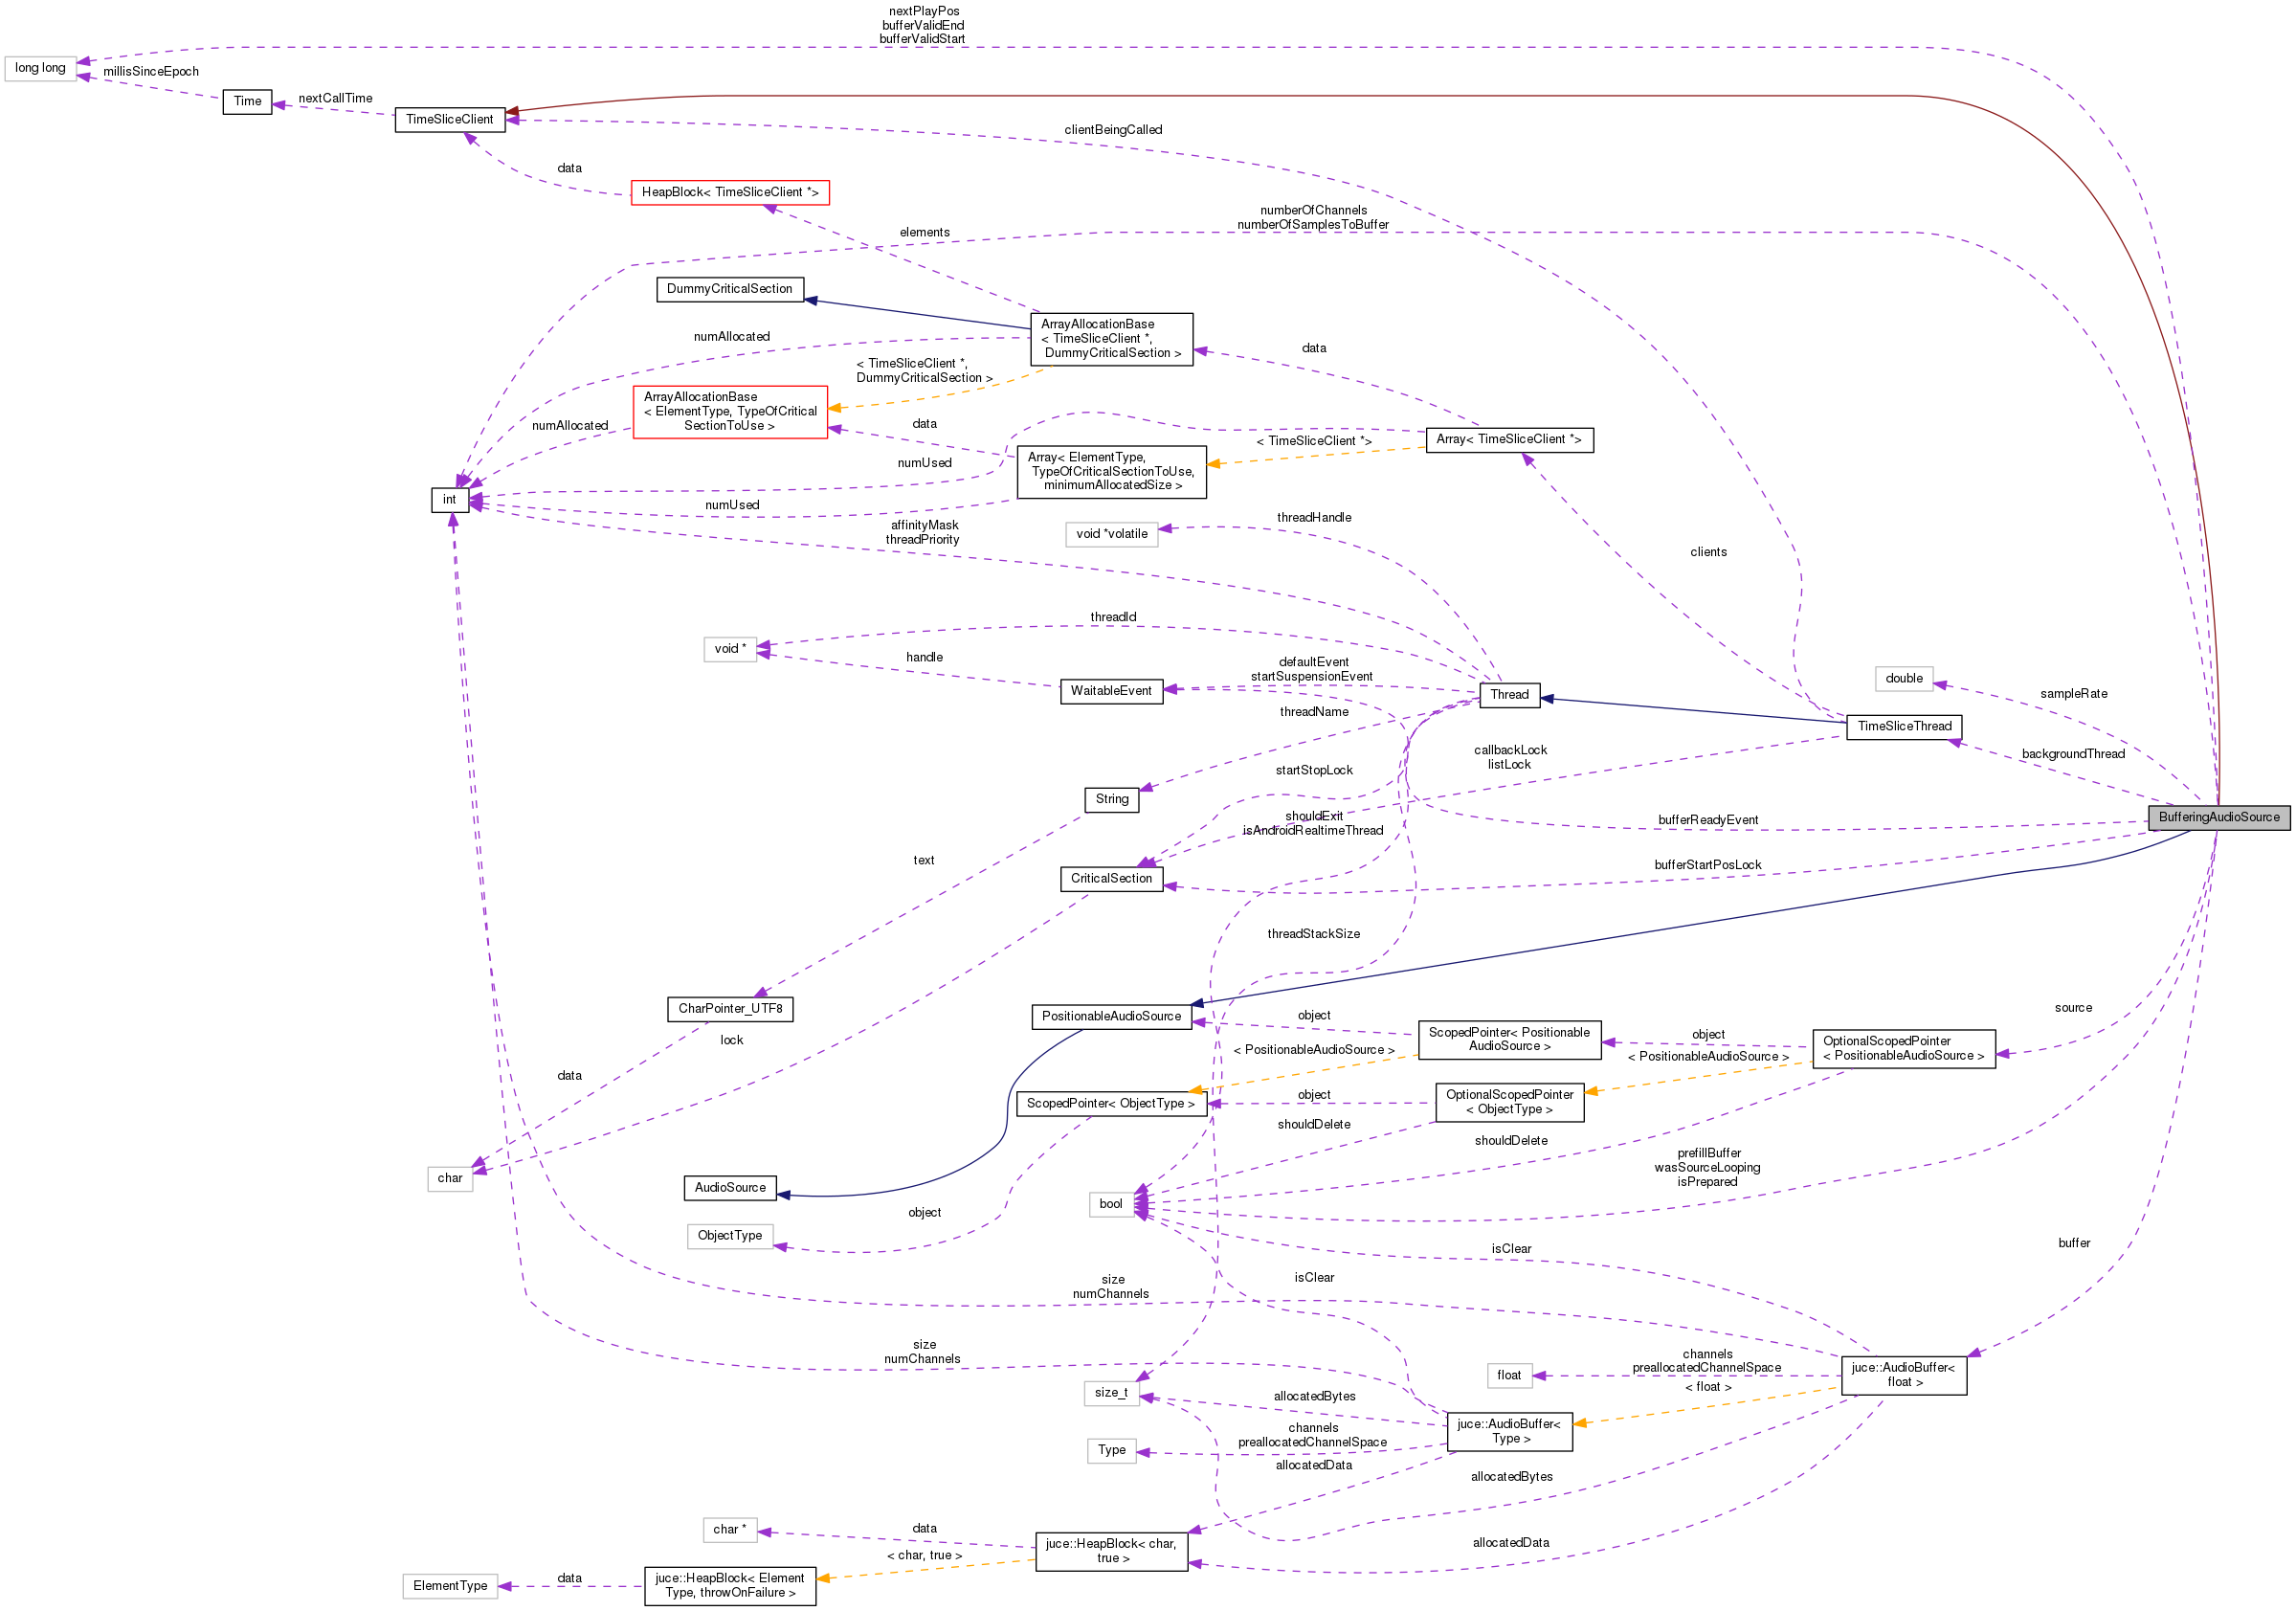The height and width of the screenshot is (1611, 2296).
Task: Open the WaitableEvent class node
Action: click(x=1111, y=691)
